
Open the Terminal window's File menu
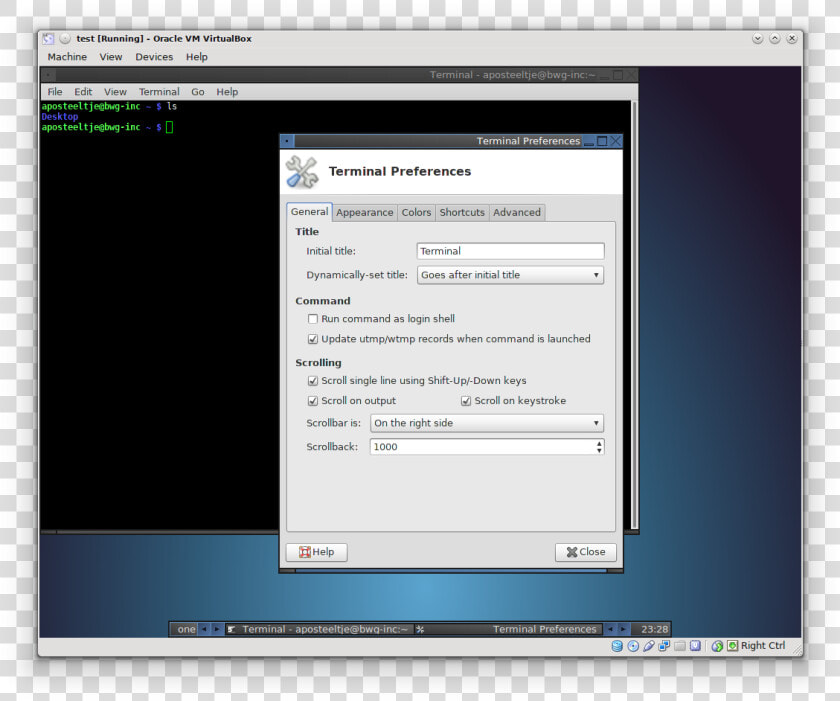pos(55,92)
